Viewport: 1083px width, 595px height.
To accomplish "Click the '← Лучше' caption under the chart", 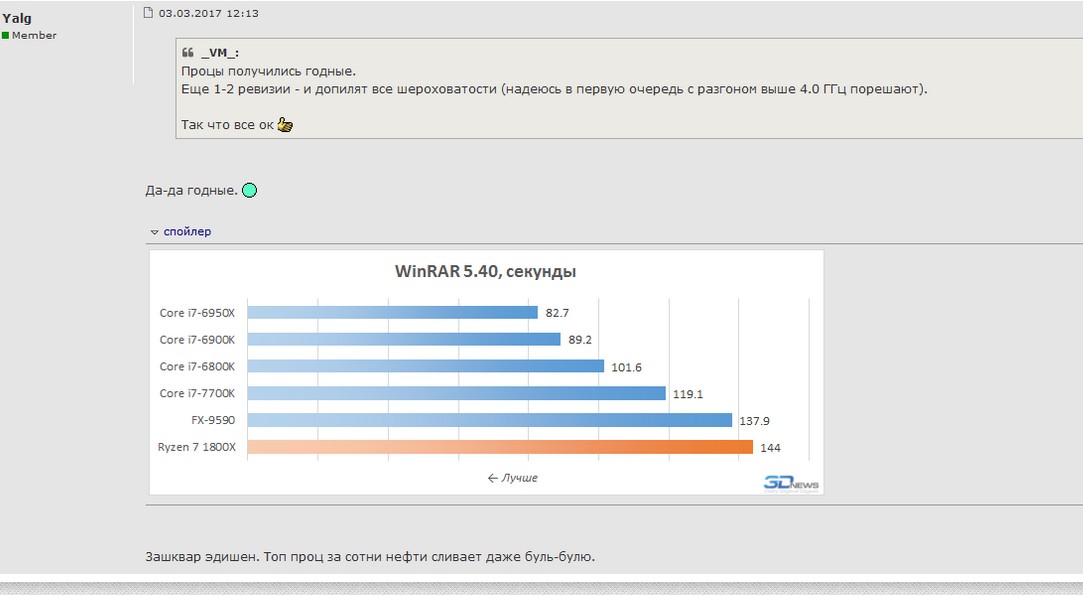I will coord(512,478).
